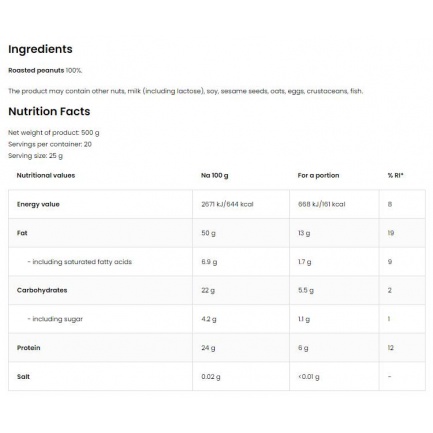Click the Na 100 g column header
This screenshot has height=433, width=433.
pos(215,175)
